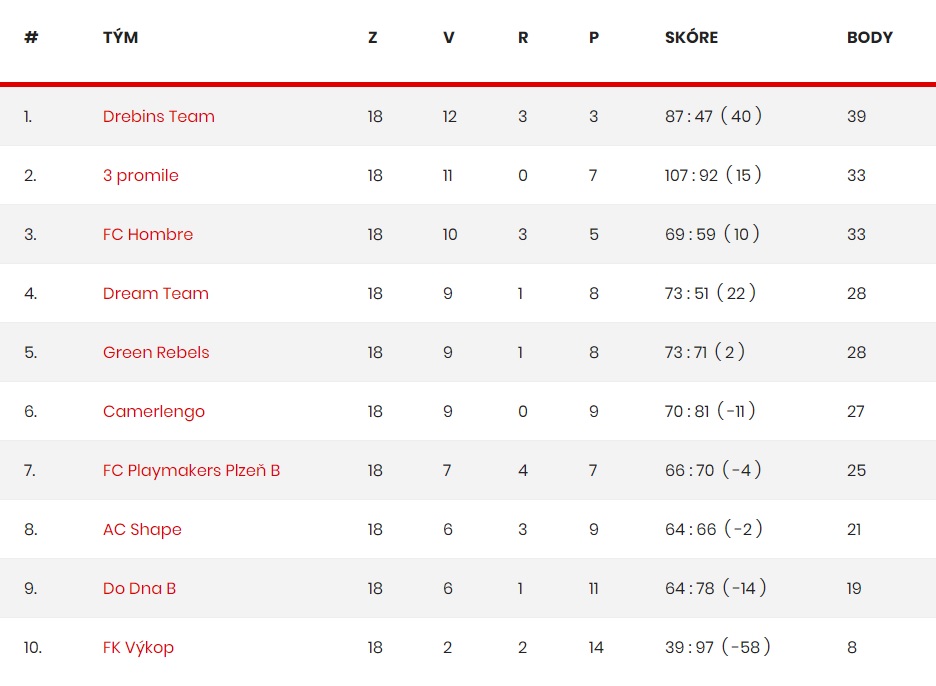
Task: Select the Green Rebels link
Action: tap(156, 352)
